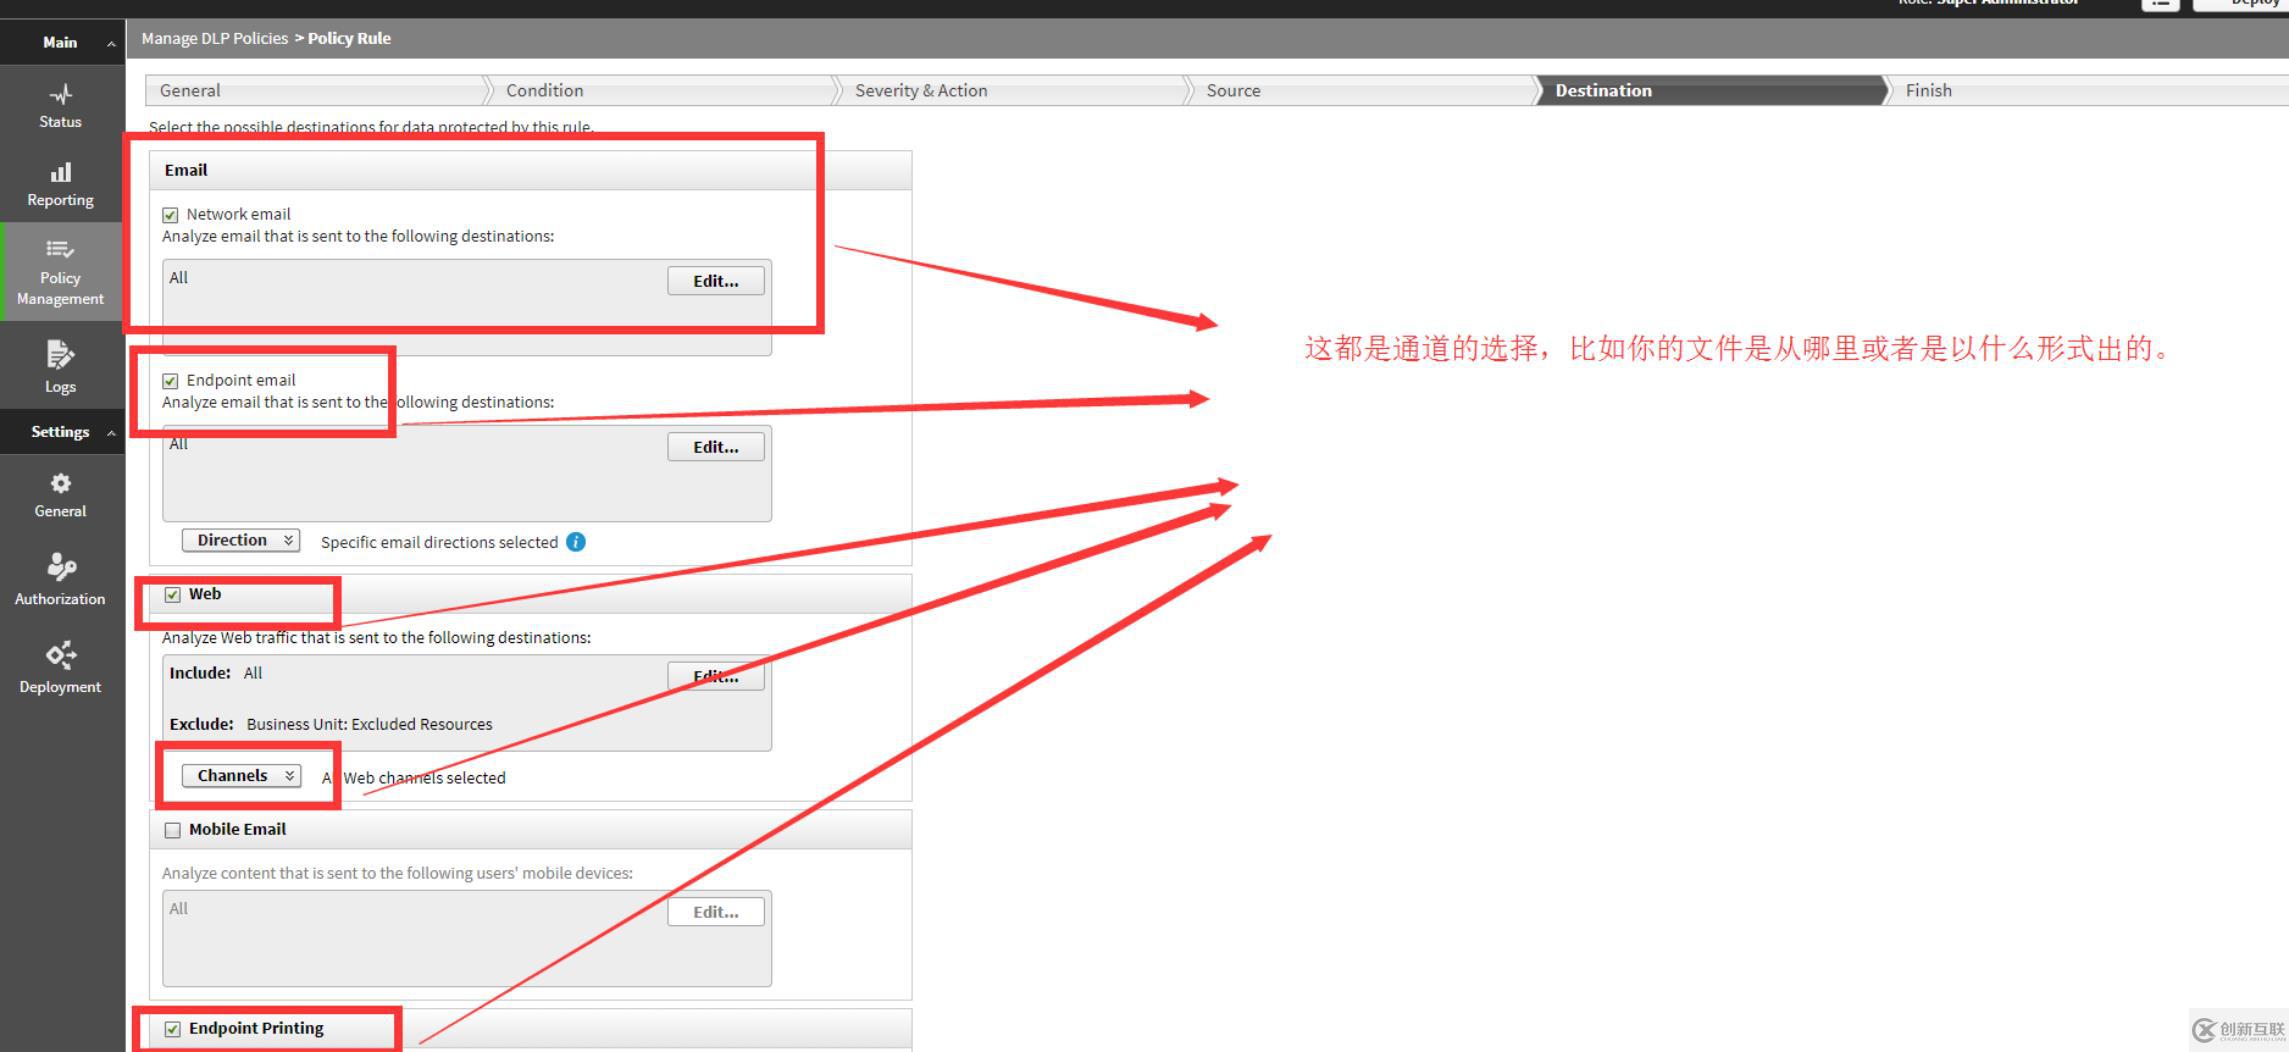
Task: Open the Direction dropdown
Action: click(240, 539)
